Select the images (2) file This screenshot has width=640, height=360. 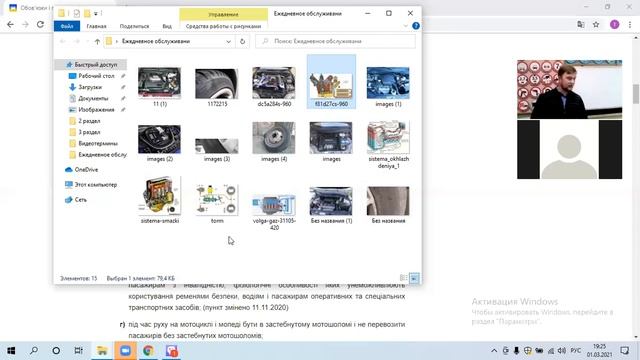click(160, 143)
